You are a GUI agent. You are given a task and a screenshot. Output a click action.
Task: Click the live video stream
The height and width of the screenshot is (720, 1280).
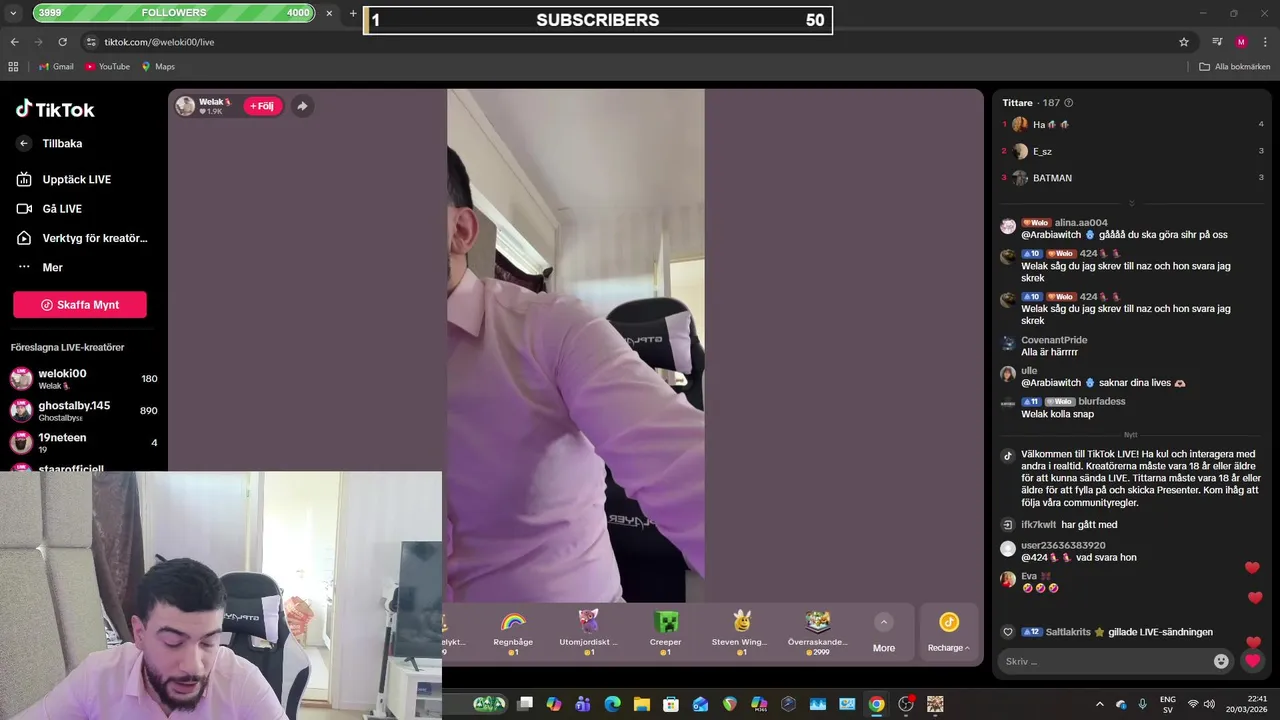tap(576, 345)
